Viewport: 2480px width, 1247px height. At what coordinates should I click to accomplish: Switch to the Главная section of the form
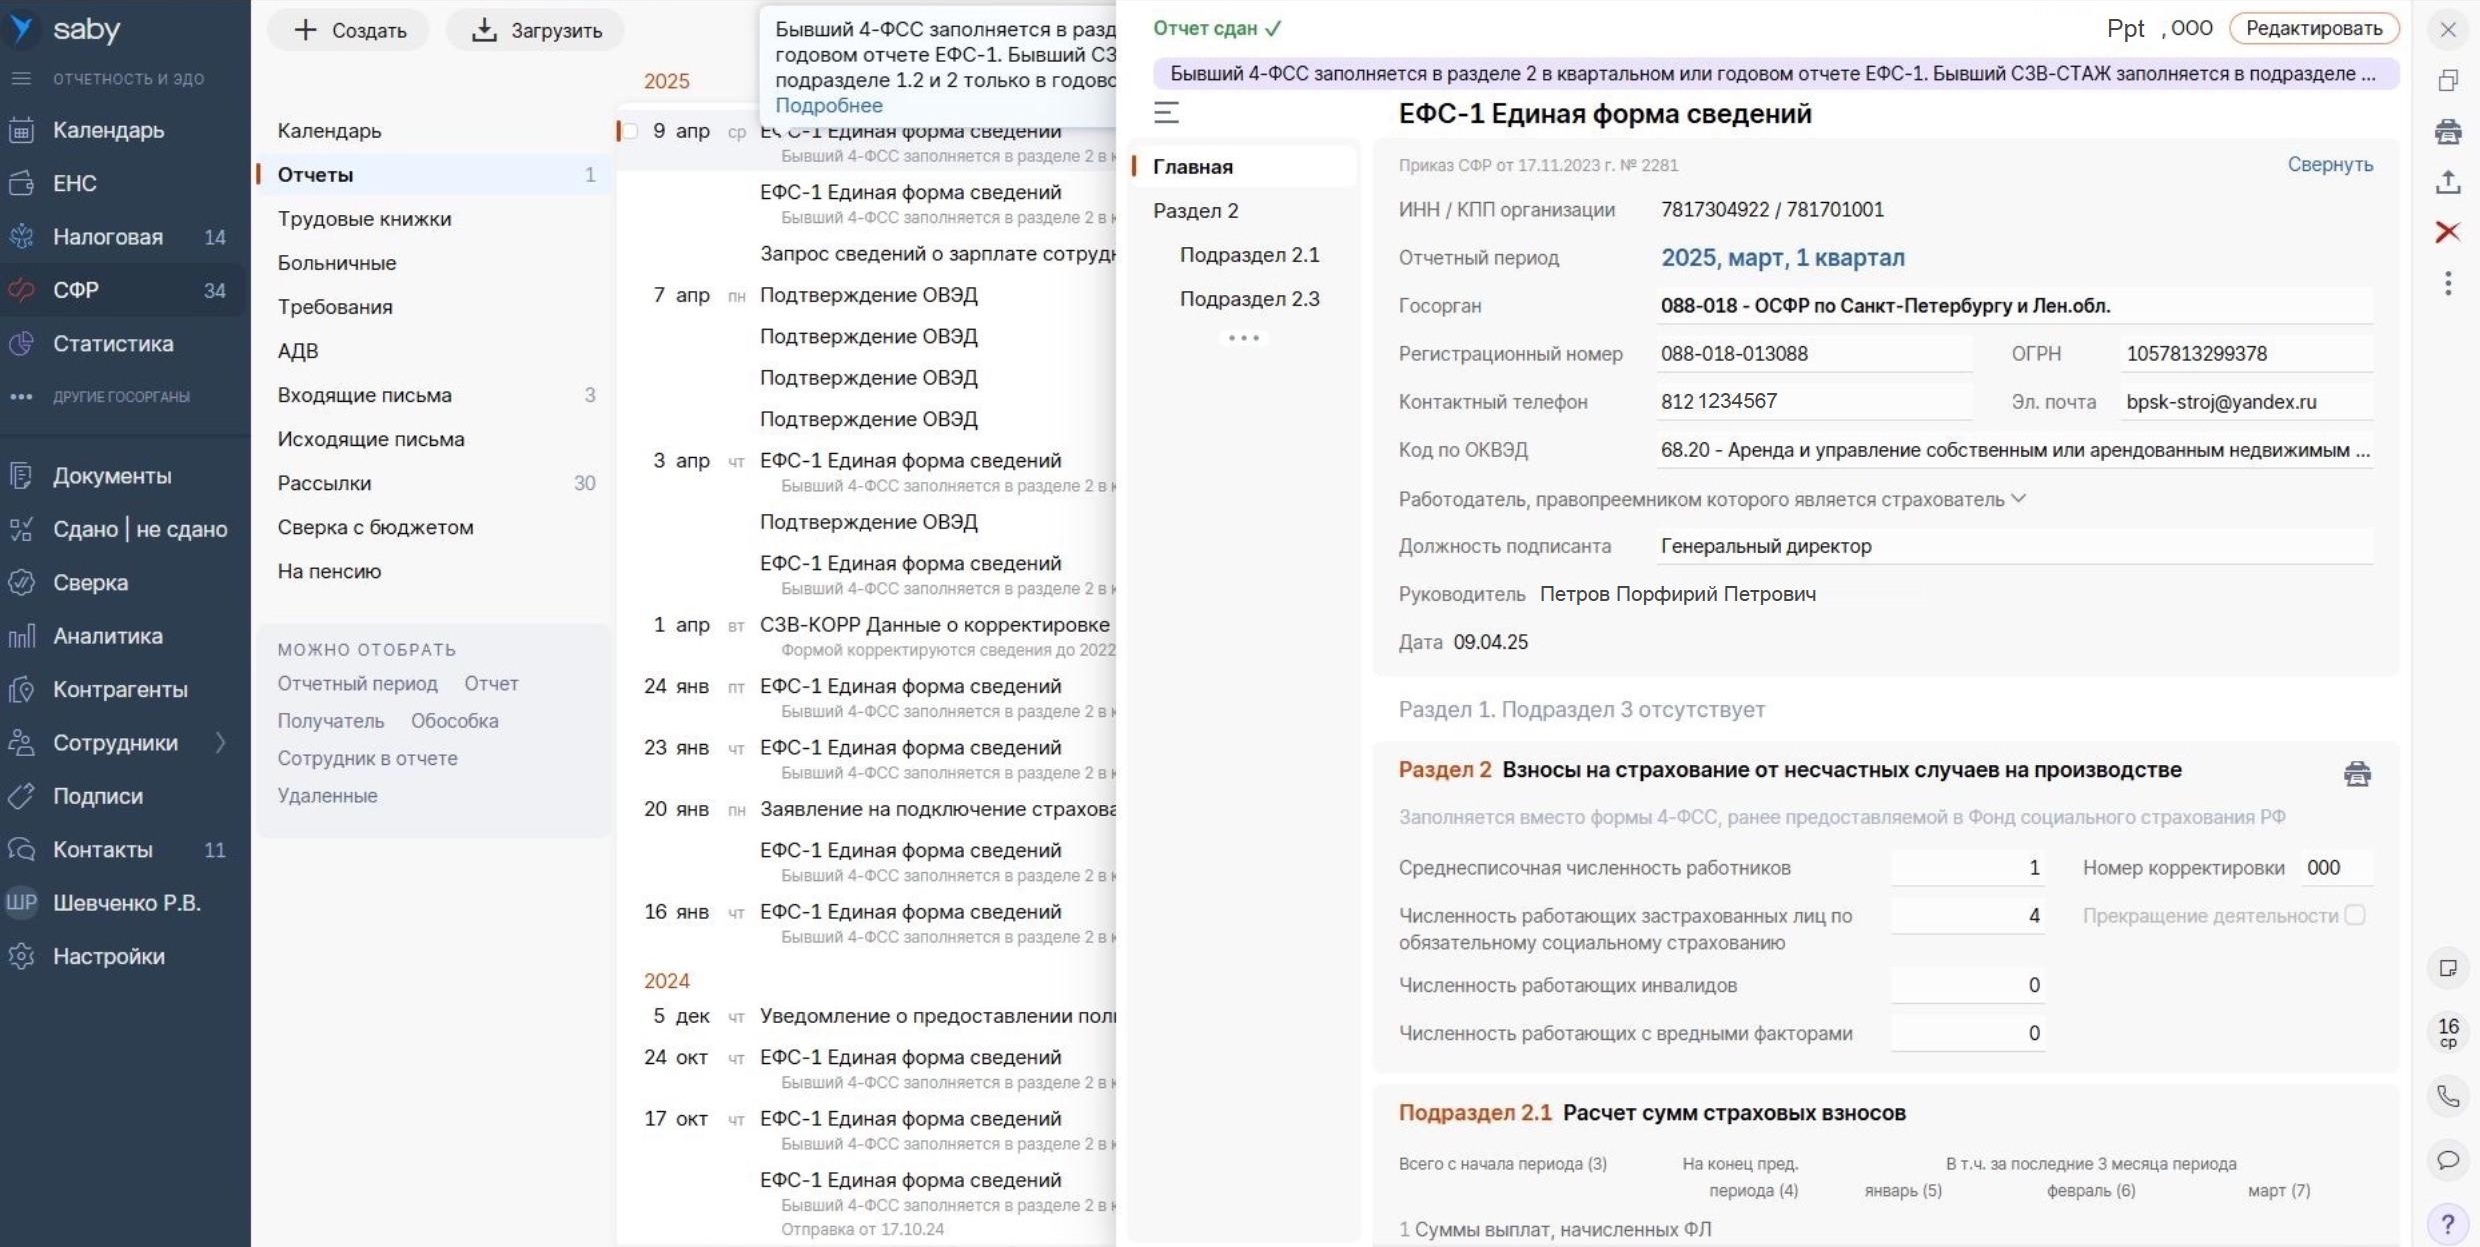pyautogui.click(x=1194, y=165)
